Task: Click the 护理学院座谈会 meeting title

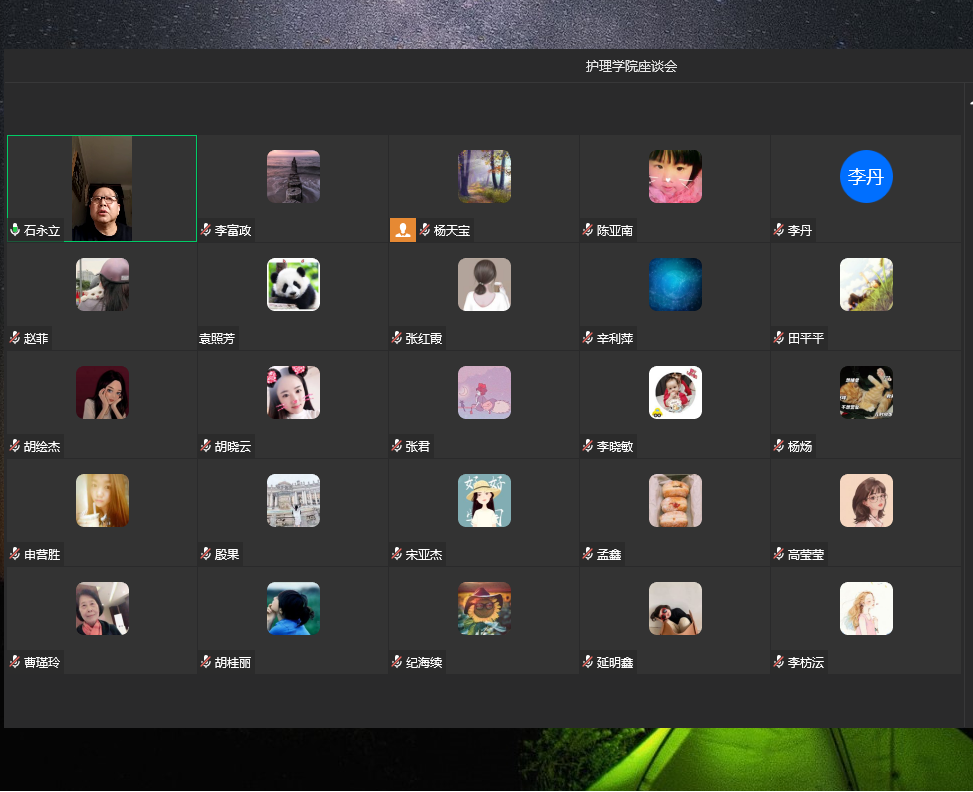Action: pos(631,66)
